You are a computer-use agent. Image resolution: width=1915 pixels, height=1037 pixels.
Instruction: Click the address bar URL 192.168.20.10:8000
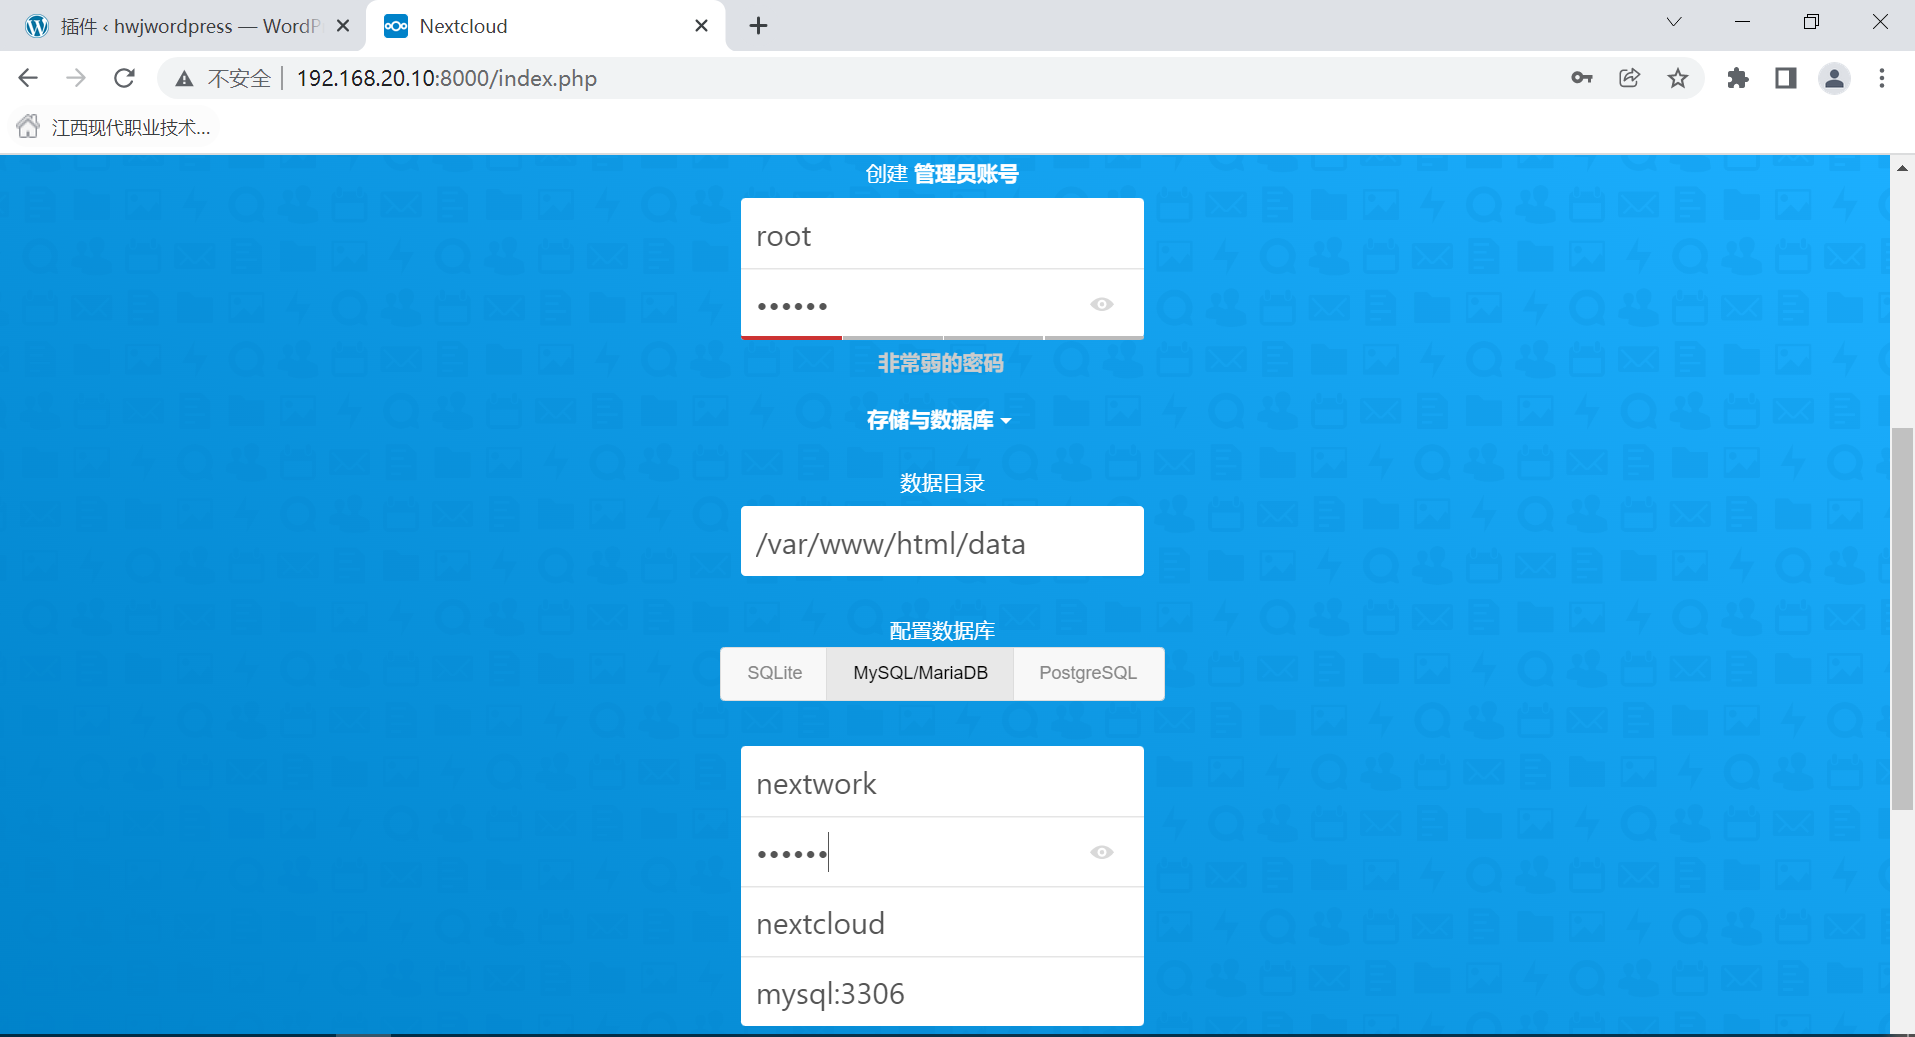pos(446,78)
